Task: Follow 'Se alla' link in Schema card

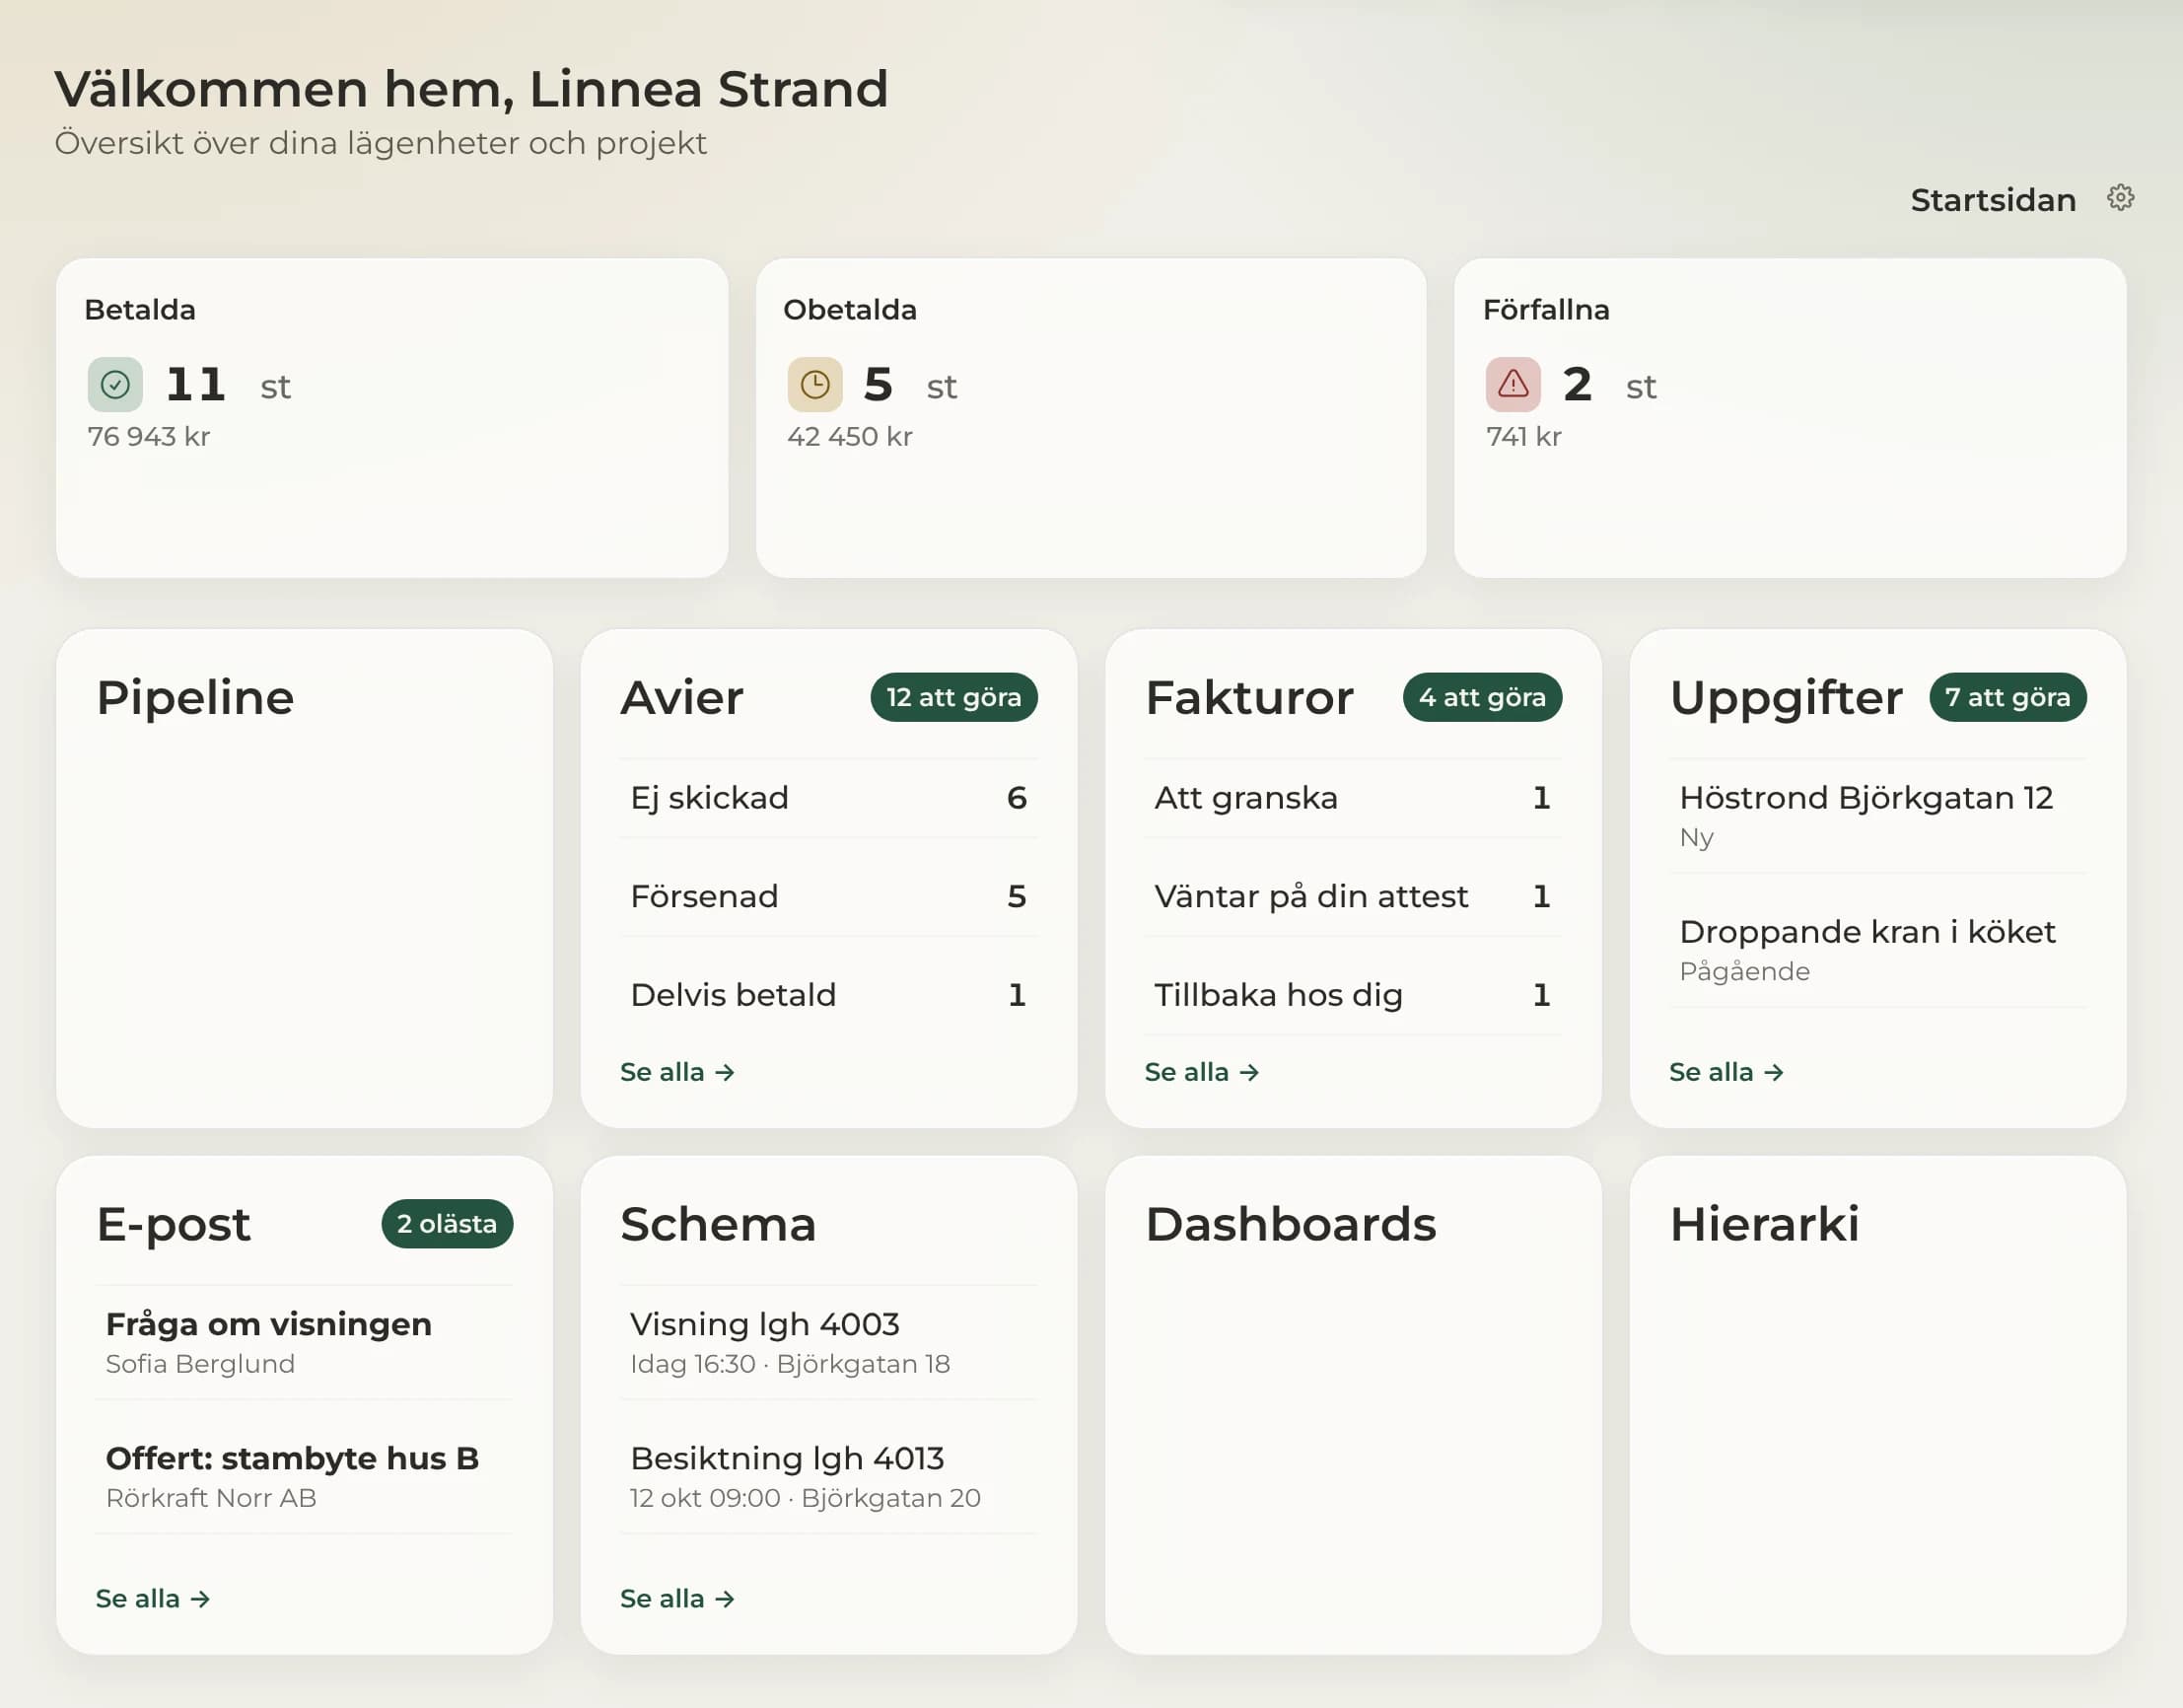Action: [x=677, y=1599]
